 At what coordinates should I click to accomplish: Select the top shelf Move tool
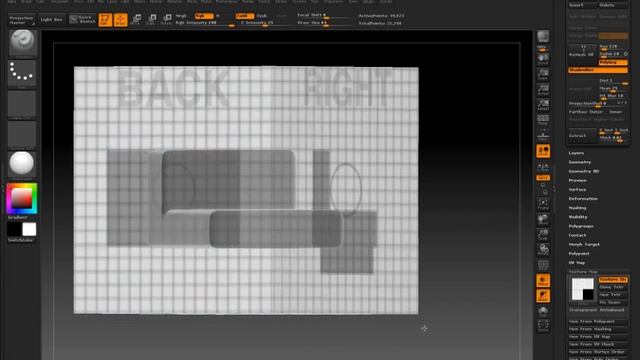pos(136,20)
